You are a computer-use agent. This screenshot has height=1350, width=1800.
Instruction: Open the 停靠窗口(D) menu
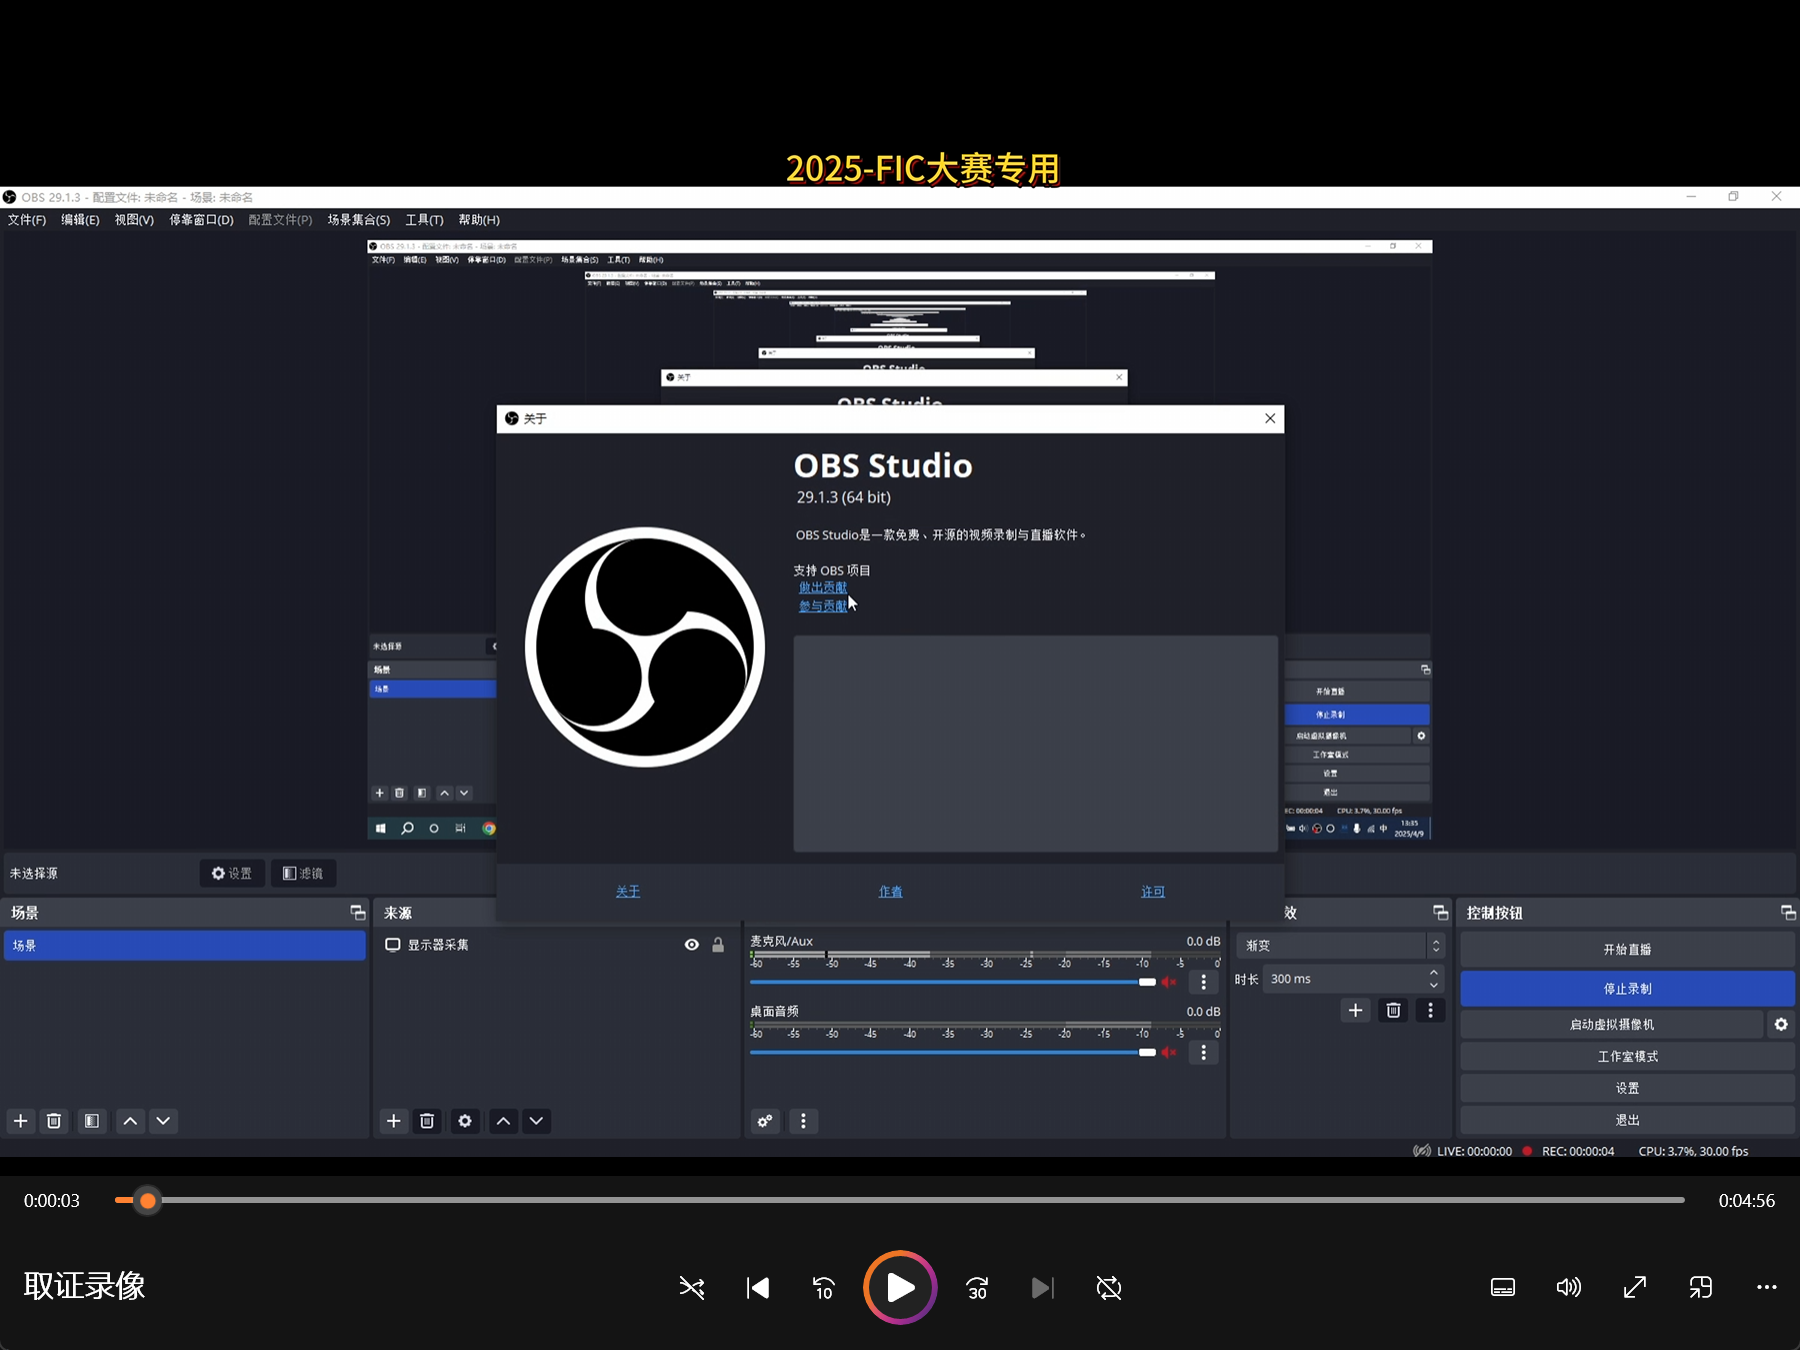[201, 220]
